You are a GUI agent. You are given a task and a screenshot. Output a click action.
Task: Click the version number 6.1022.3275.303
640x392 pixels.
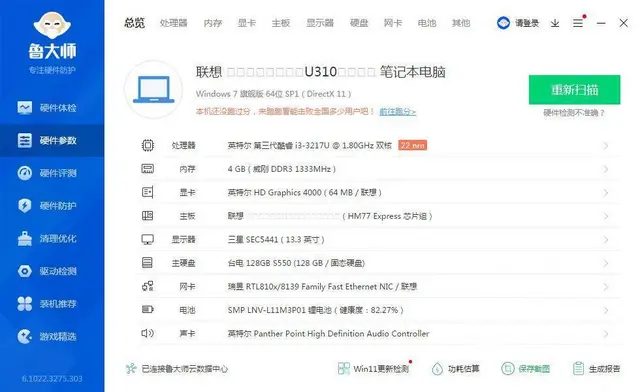pos(52,379)
